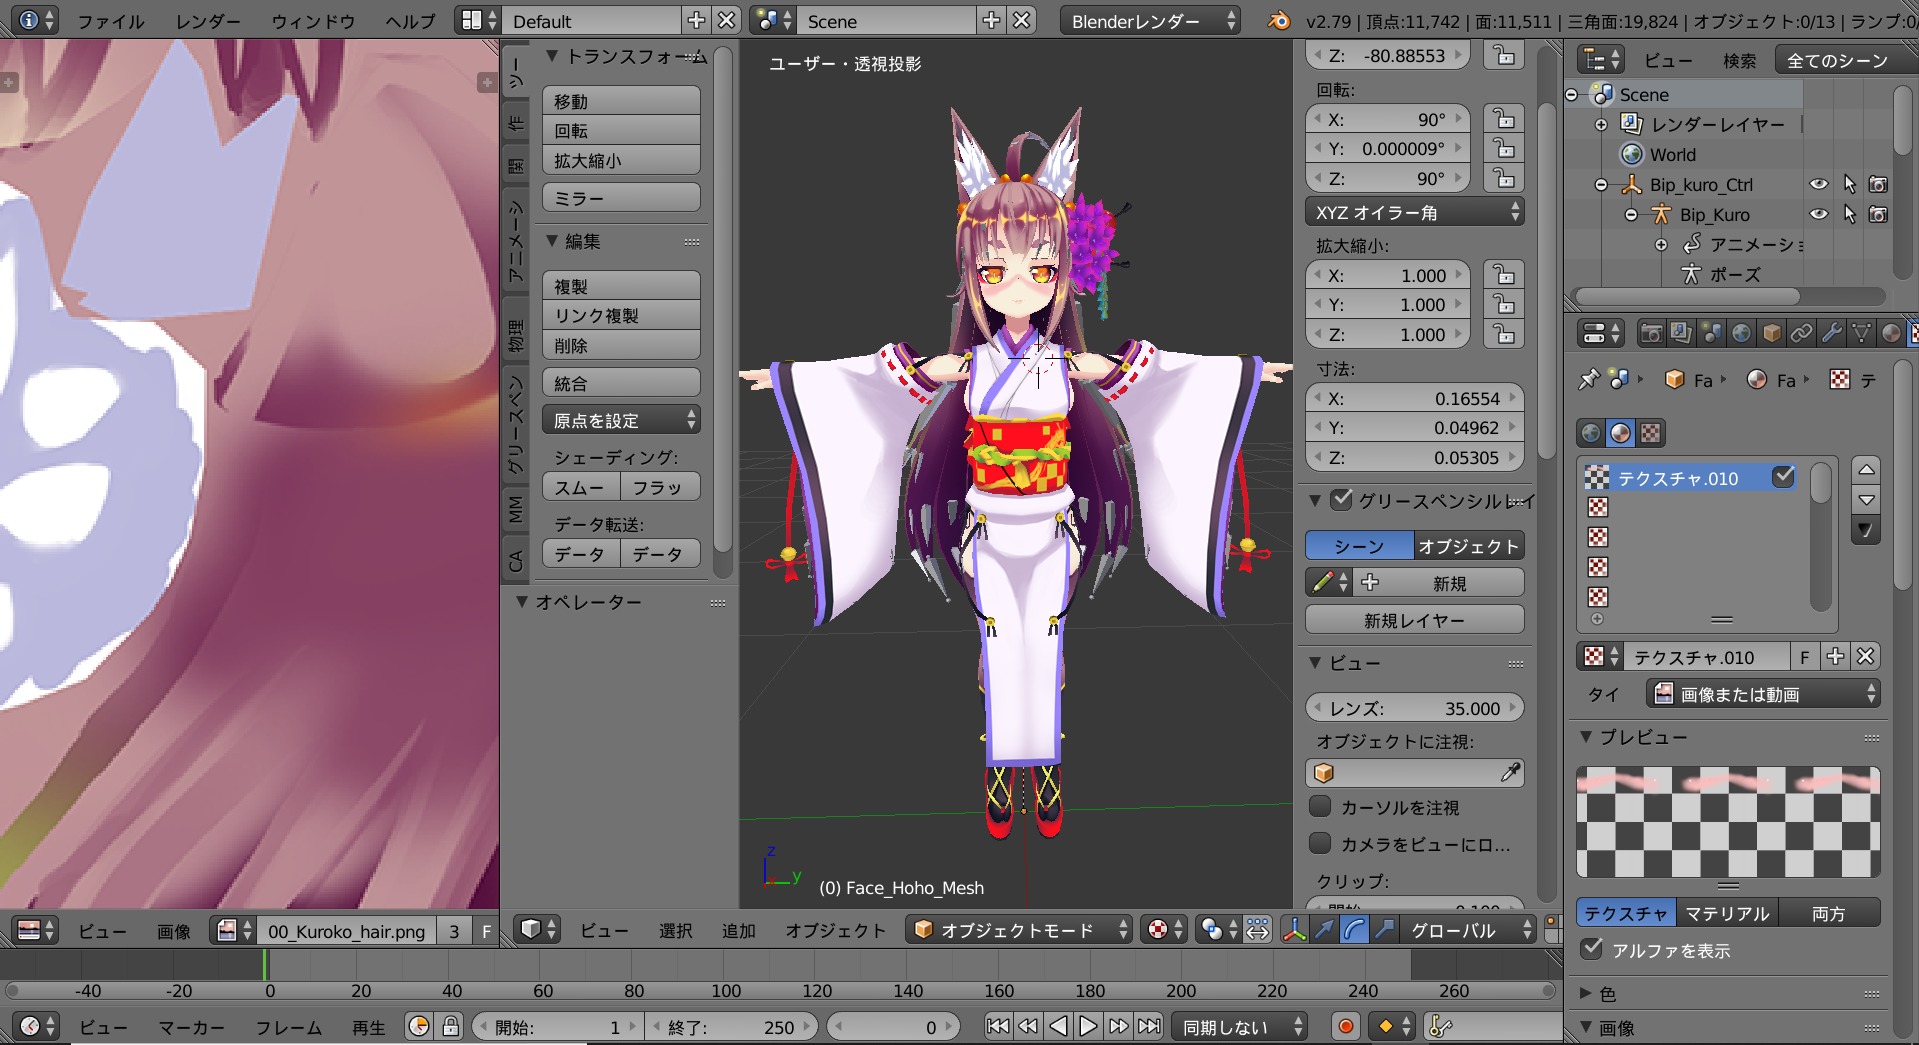
Task: Click the ミラー button
Action: [x=620, y=198]
